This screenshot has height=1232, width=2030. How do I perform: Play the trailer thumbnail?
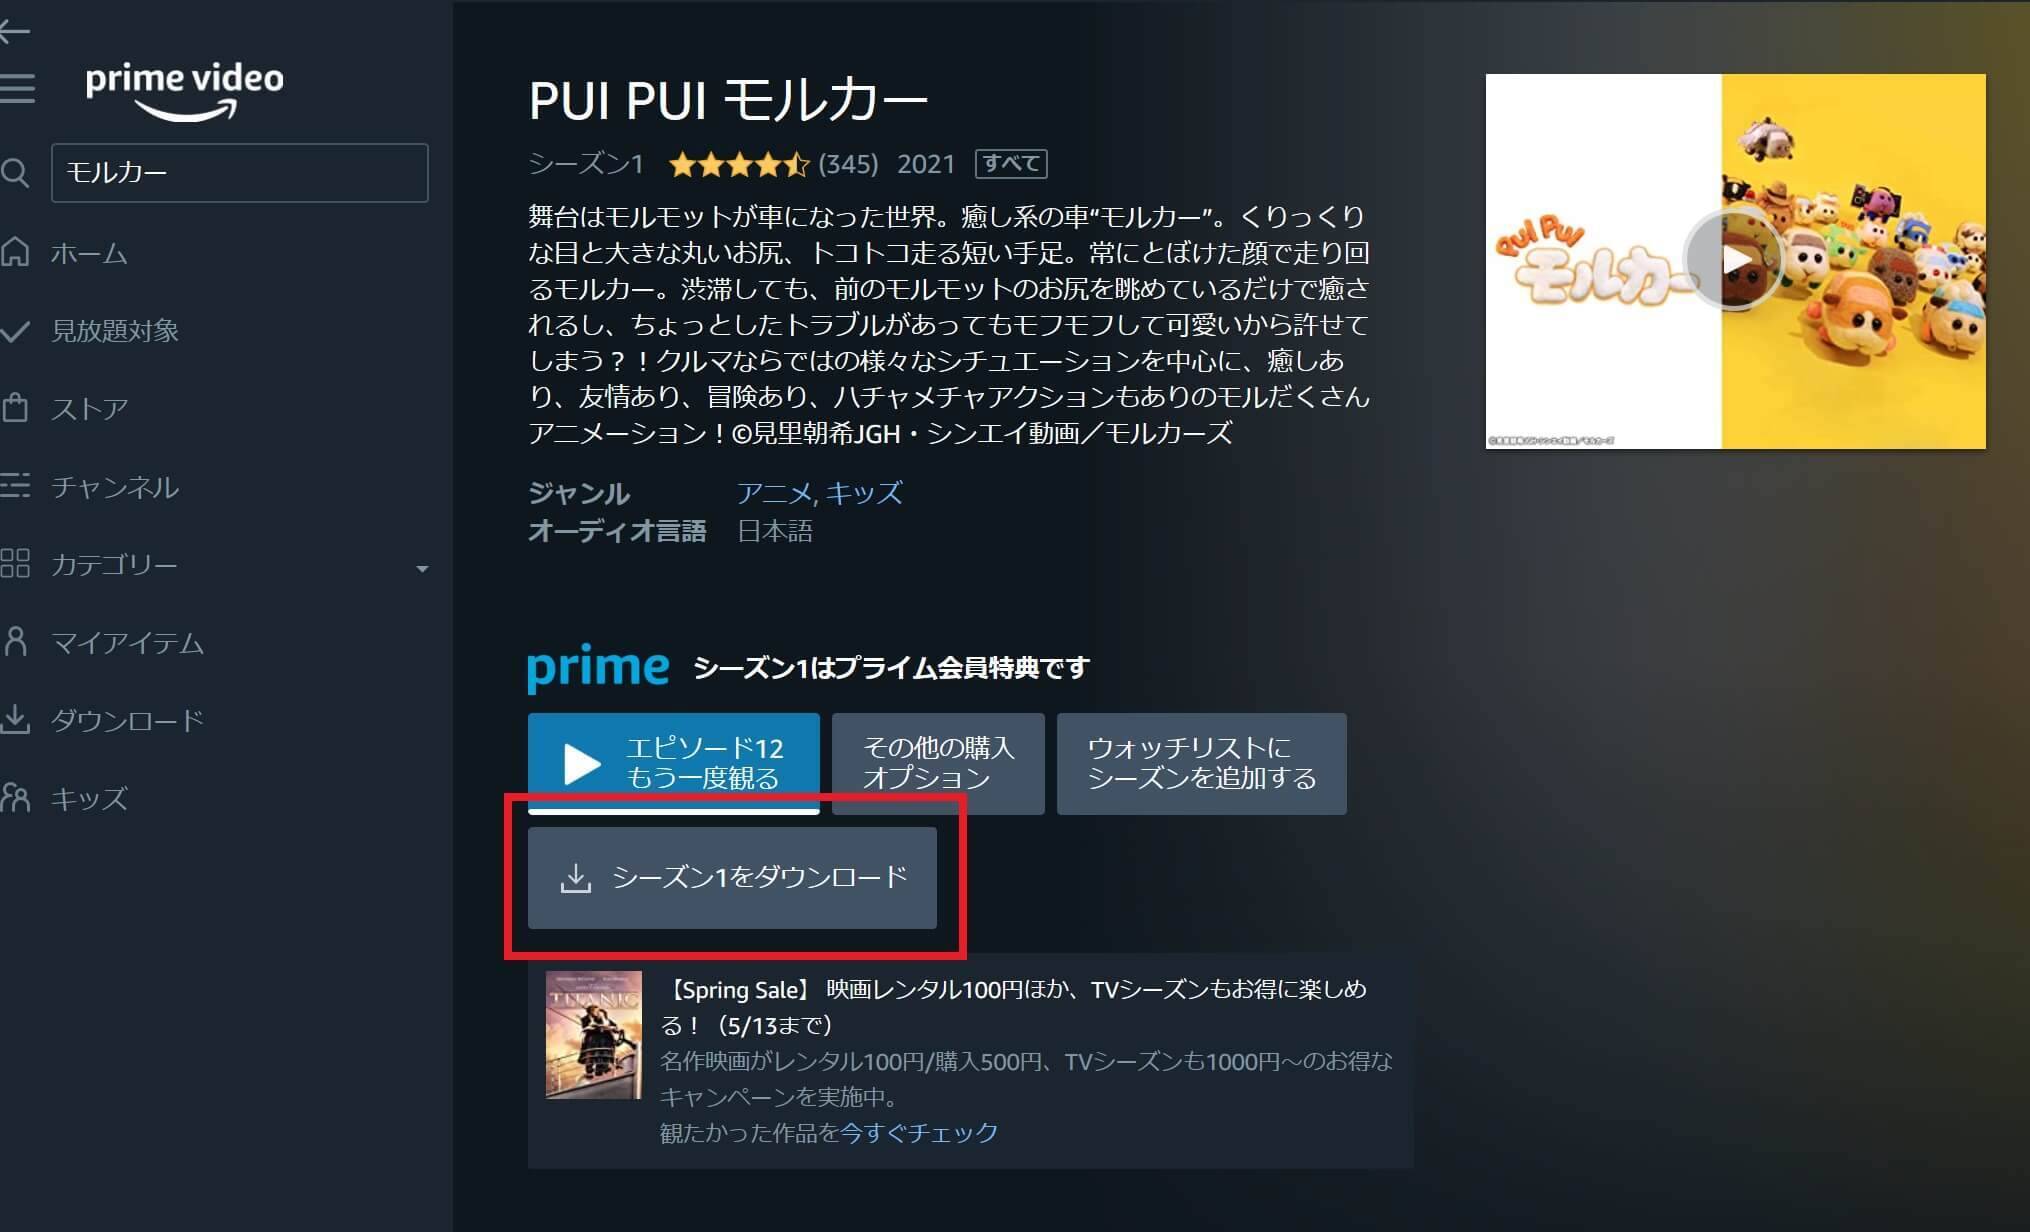[1735, 261]
